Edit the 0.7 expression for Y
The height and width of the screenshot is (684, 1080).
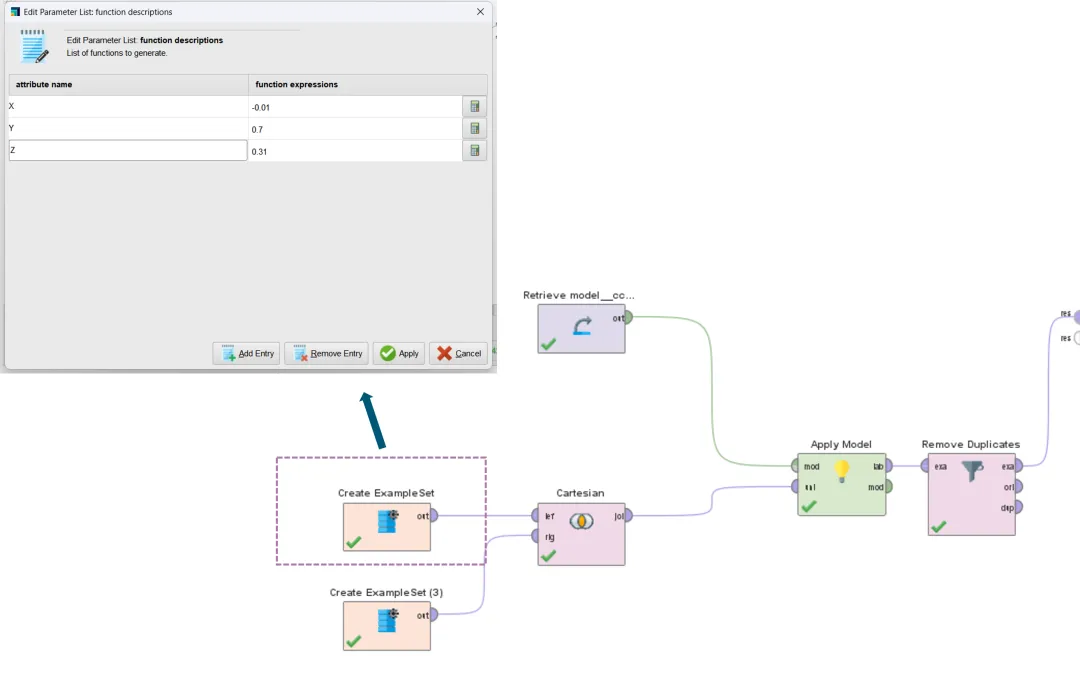(x=355, y=129)
